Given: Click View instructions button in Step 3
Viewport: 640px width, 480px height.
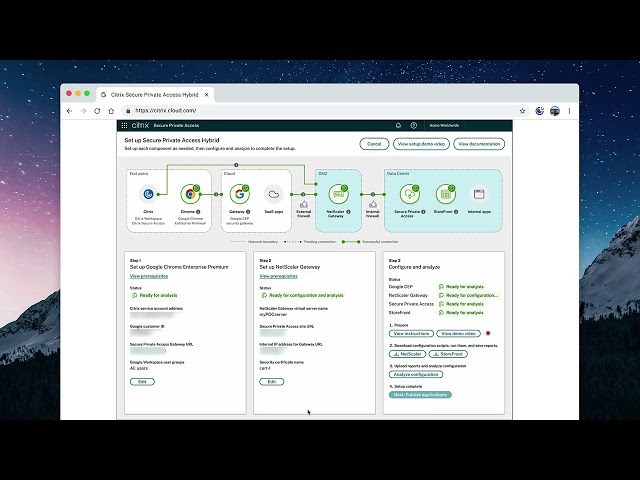Looking at the screenshot, I should click(x=411, y=333).
